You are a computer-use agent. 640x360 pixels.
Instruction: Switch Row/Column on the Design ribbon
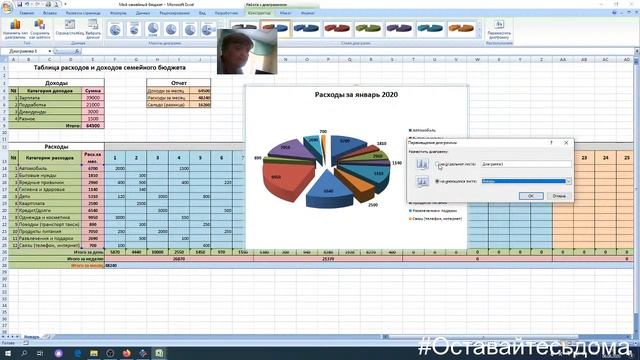70,29
